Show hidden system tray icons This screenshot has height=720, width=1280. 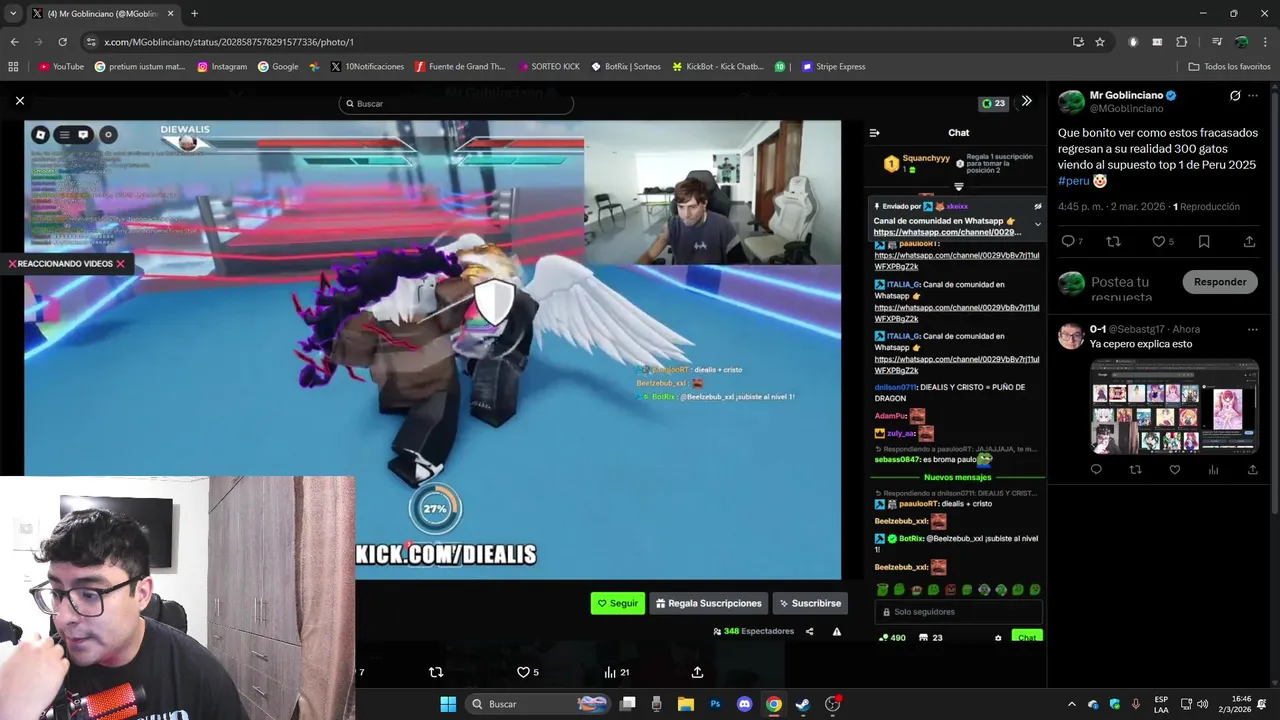coord(1072,704)
